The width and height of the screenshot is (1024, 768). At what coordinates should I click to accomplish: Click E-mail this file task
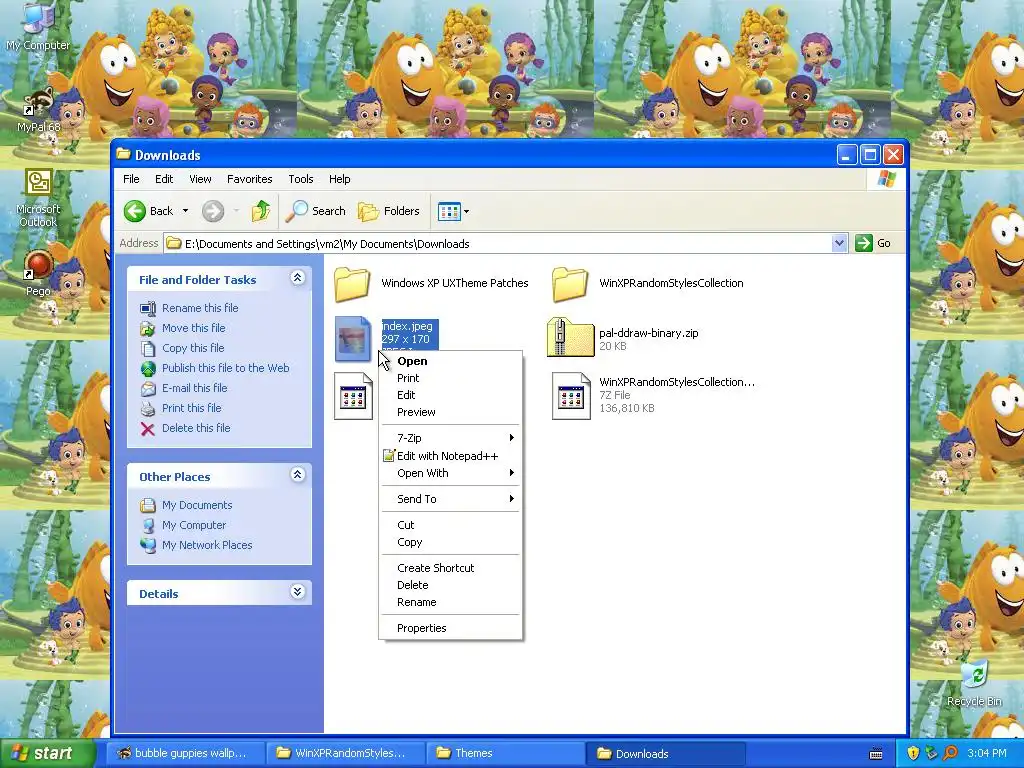[195, 388]
